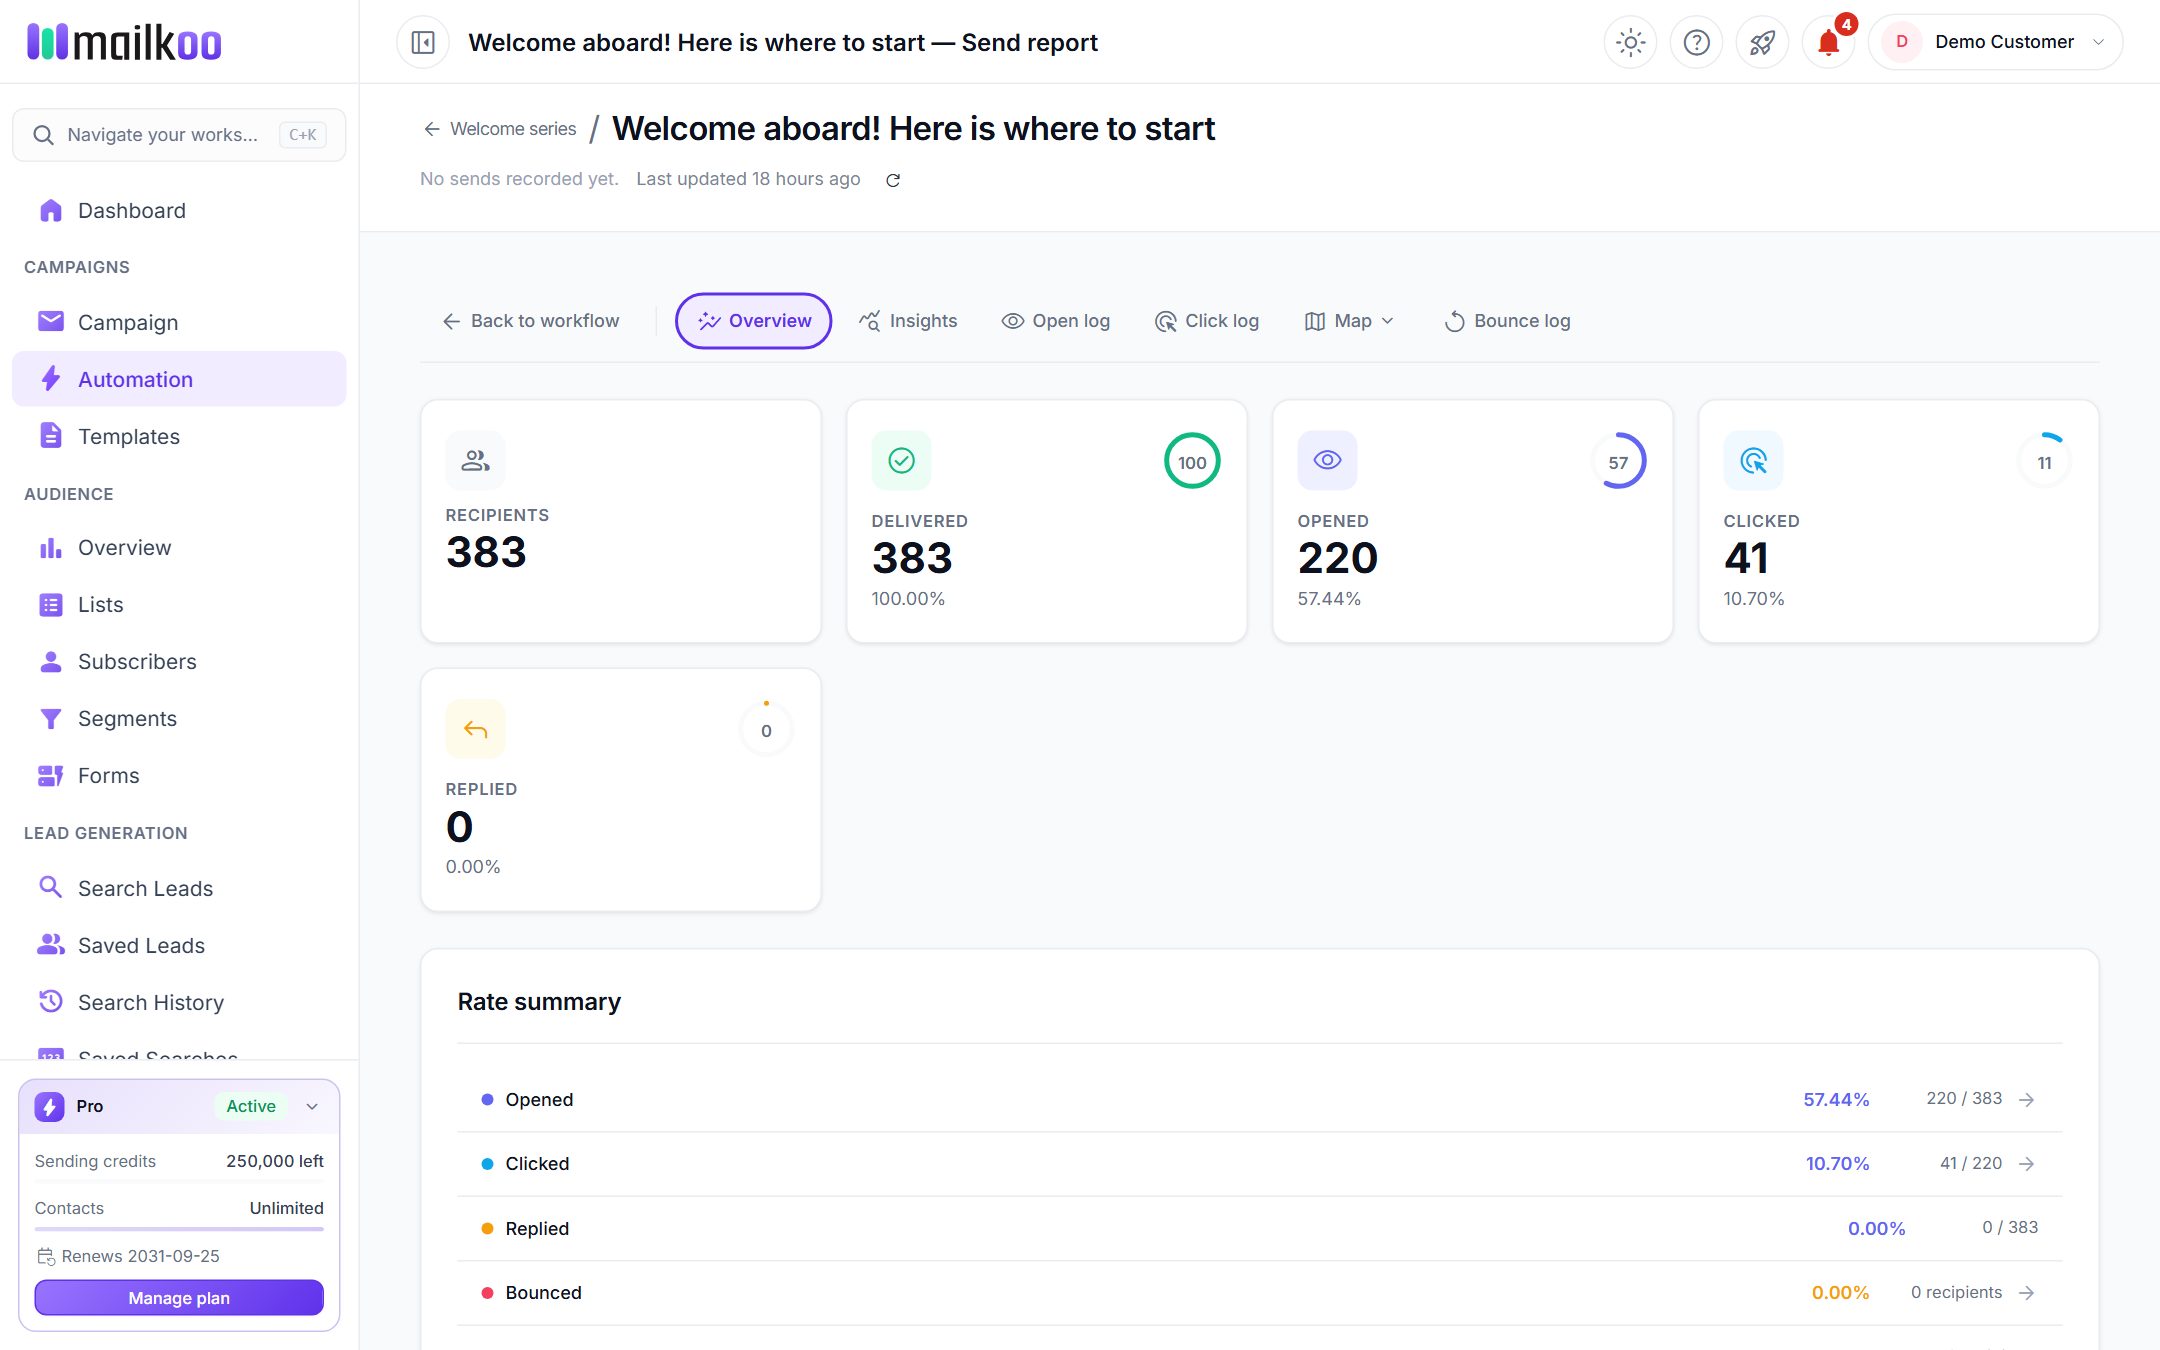2160x1350 pixels.
Task: Click the Replied 0 progress ring
Action: pos(766,730)
